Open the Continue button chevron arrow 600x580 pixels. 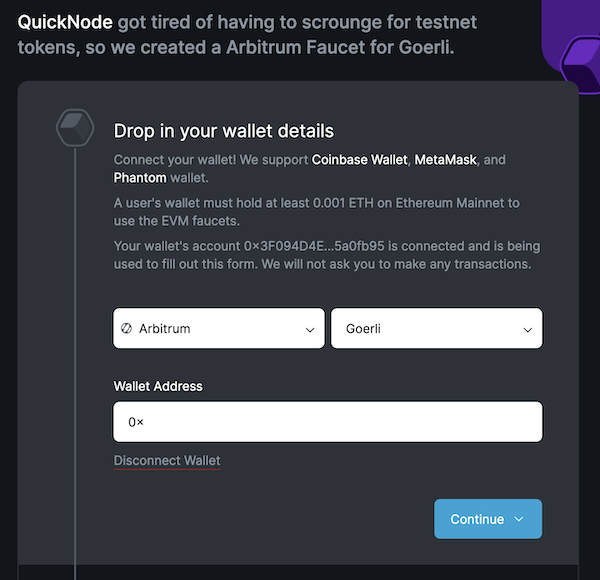point(519,519)
